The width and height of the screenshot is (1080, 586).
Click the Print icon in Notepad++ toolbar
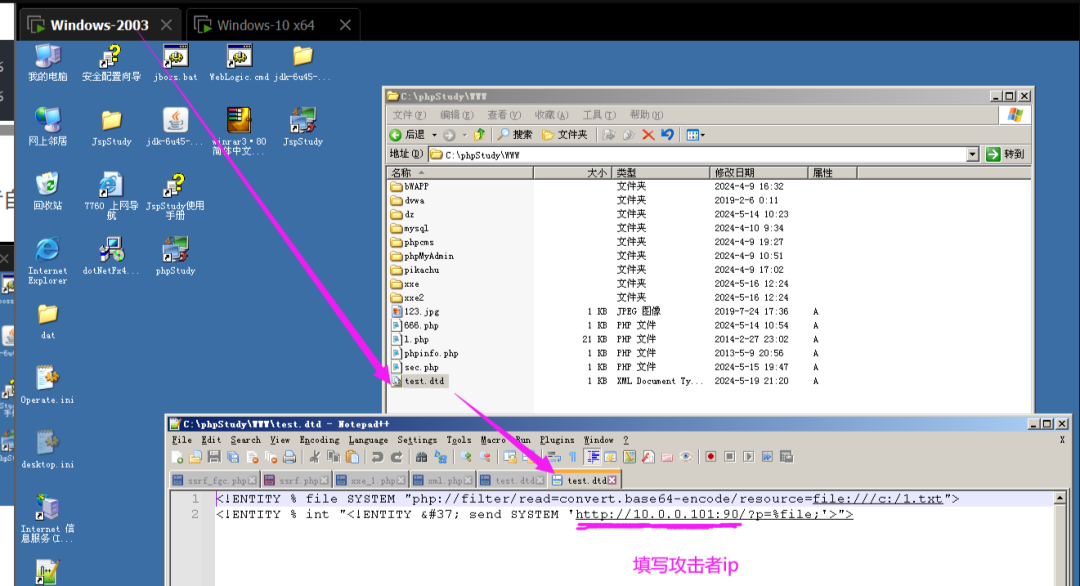pyautogui.click(x=290, y=457)
